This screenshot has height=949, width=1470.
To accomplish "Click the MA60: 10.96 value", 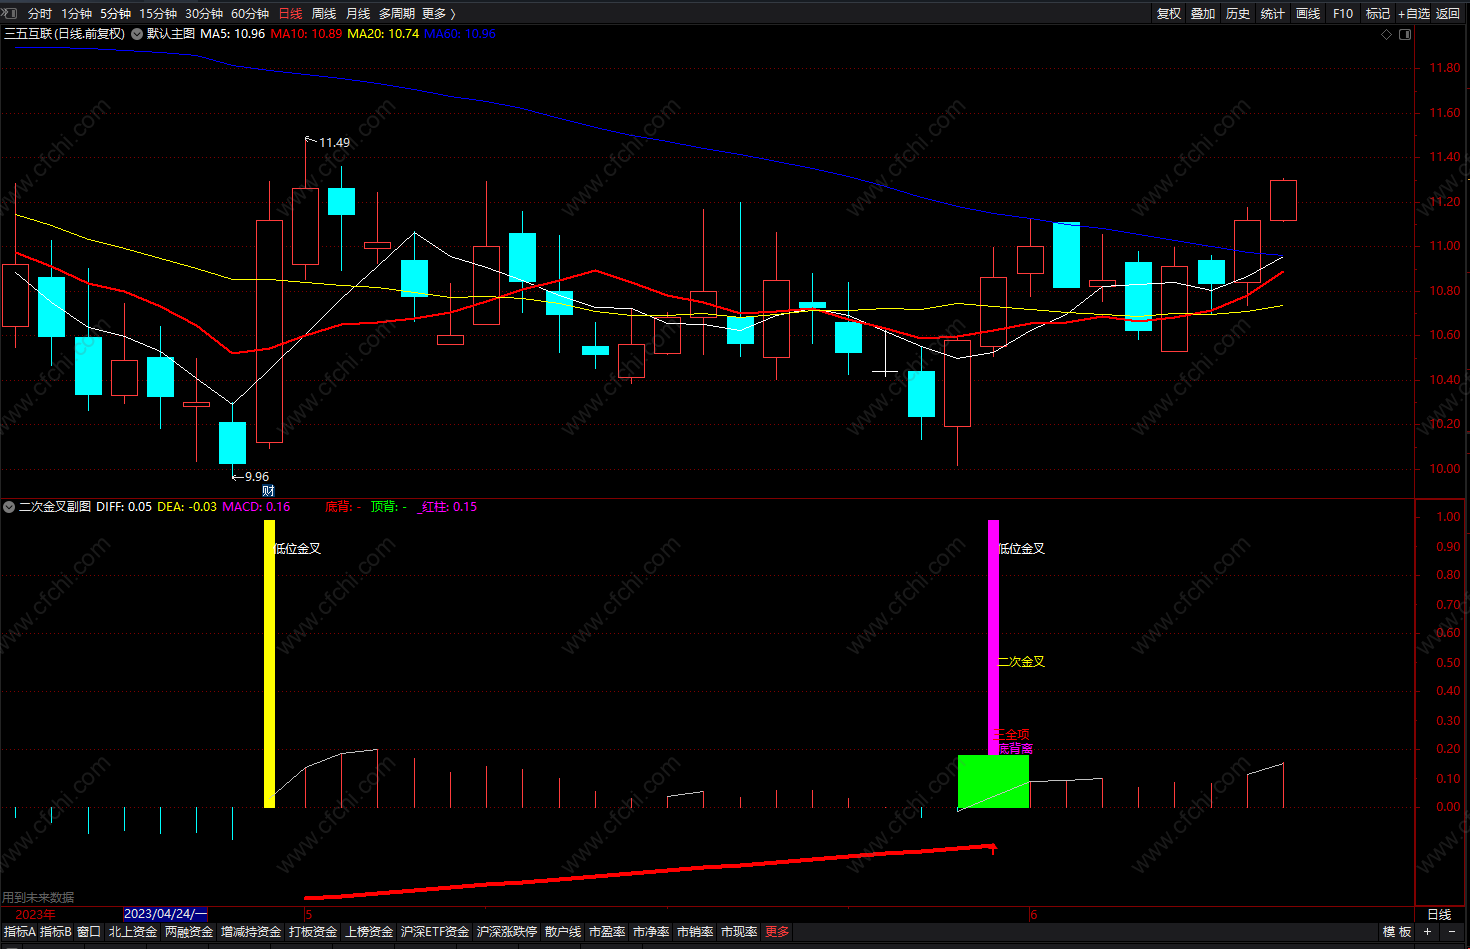I will point(460,34).
